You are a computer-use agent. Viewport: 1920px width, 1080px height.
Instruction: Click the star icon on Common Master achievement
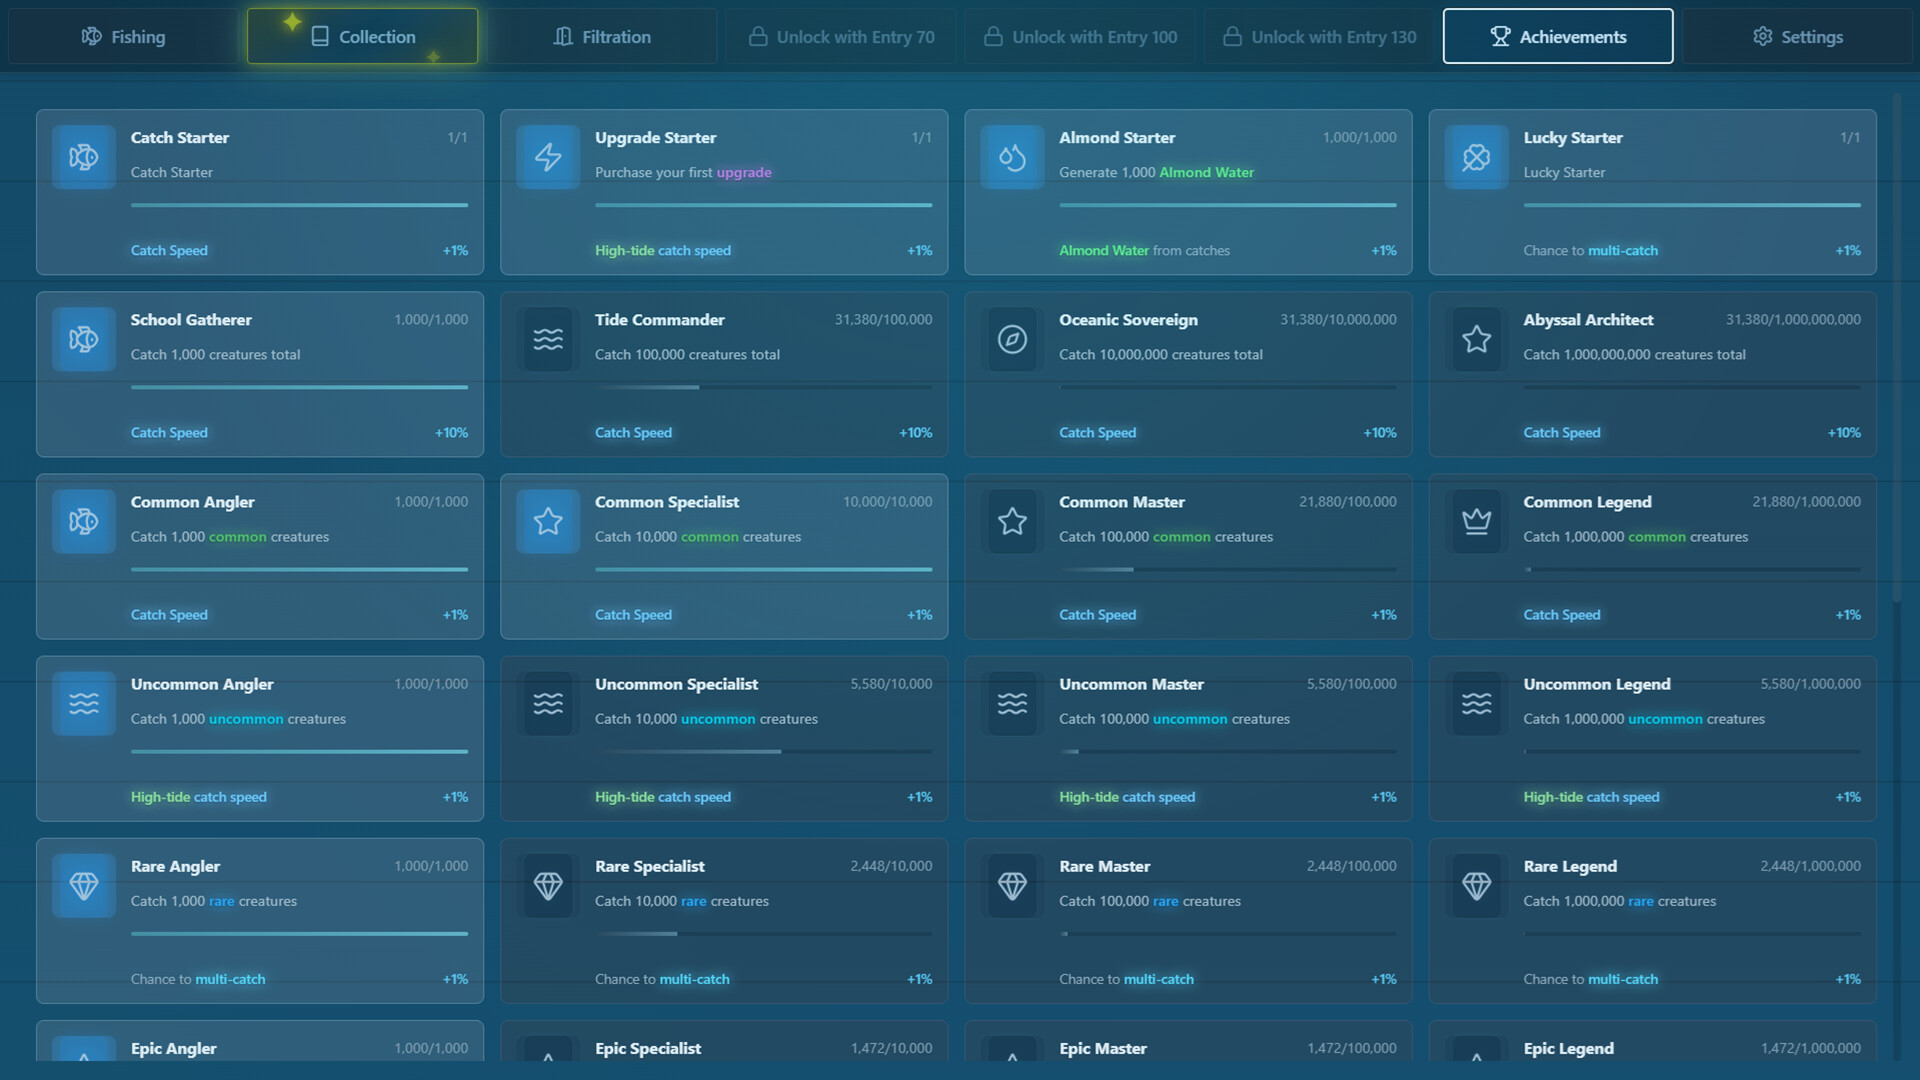click(x=1012, y=521)
